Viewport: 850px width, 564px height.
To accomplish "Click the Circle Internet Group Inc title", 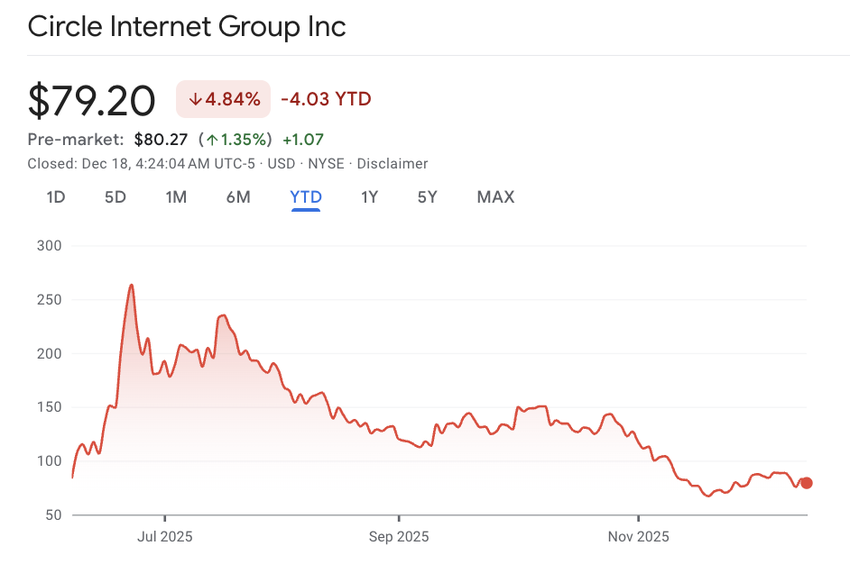I will [187, 27].
